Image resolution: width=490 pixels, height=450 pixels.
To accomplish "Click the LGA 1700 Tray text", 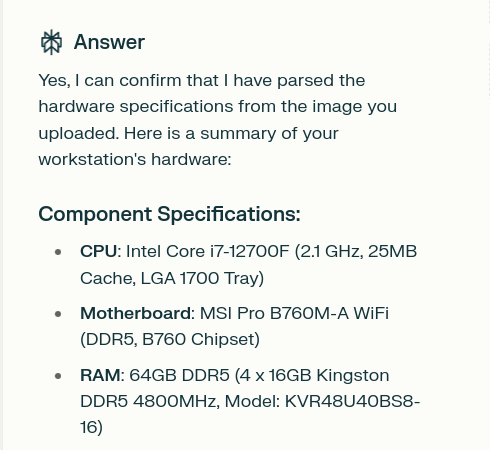I will click(202, 278).
